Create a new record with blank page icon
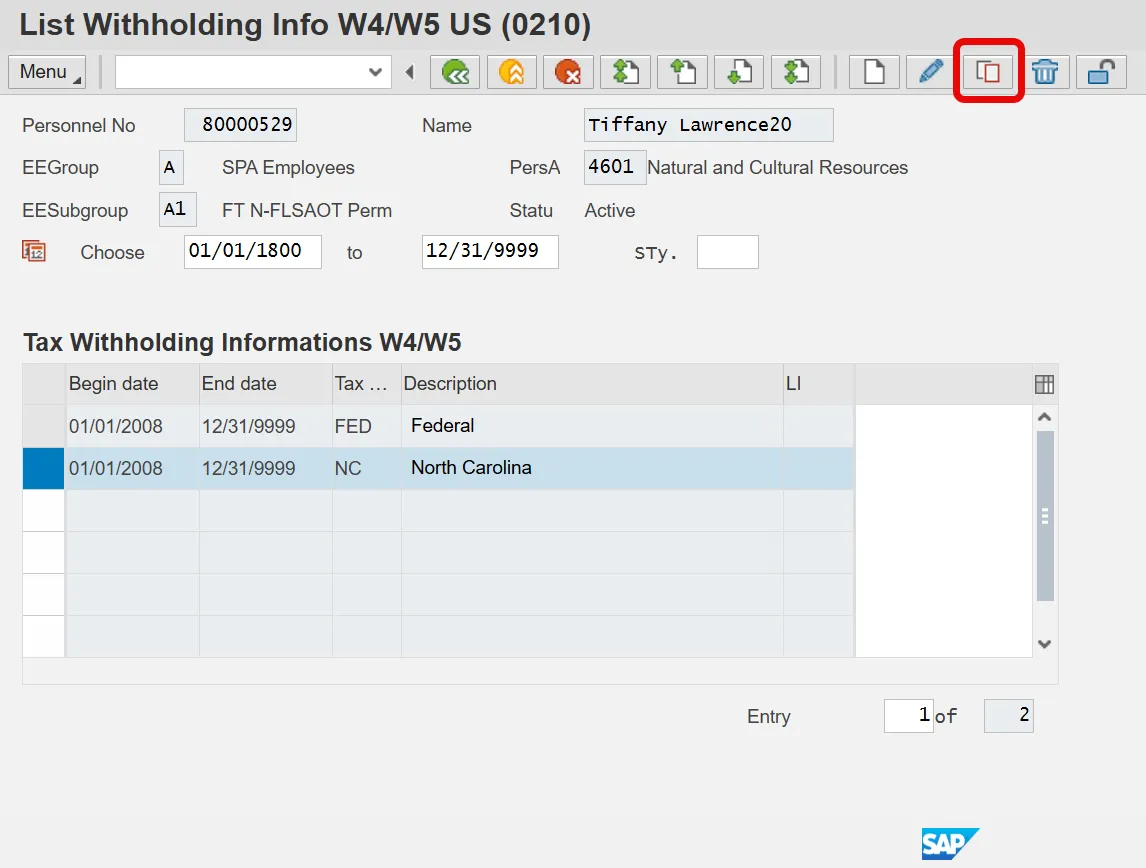The image size is (1146, 868). tap(874, 72)
